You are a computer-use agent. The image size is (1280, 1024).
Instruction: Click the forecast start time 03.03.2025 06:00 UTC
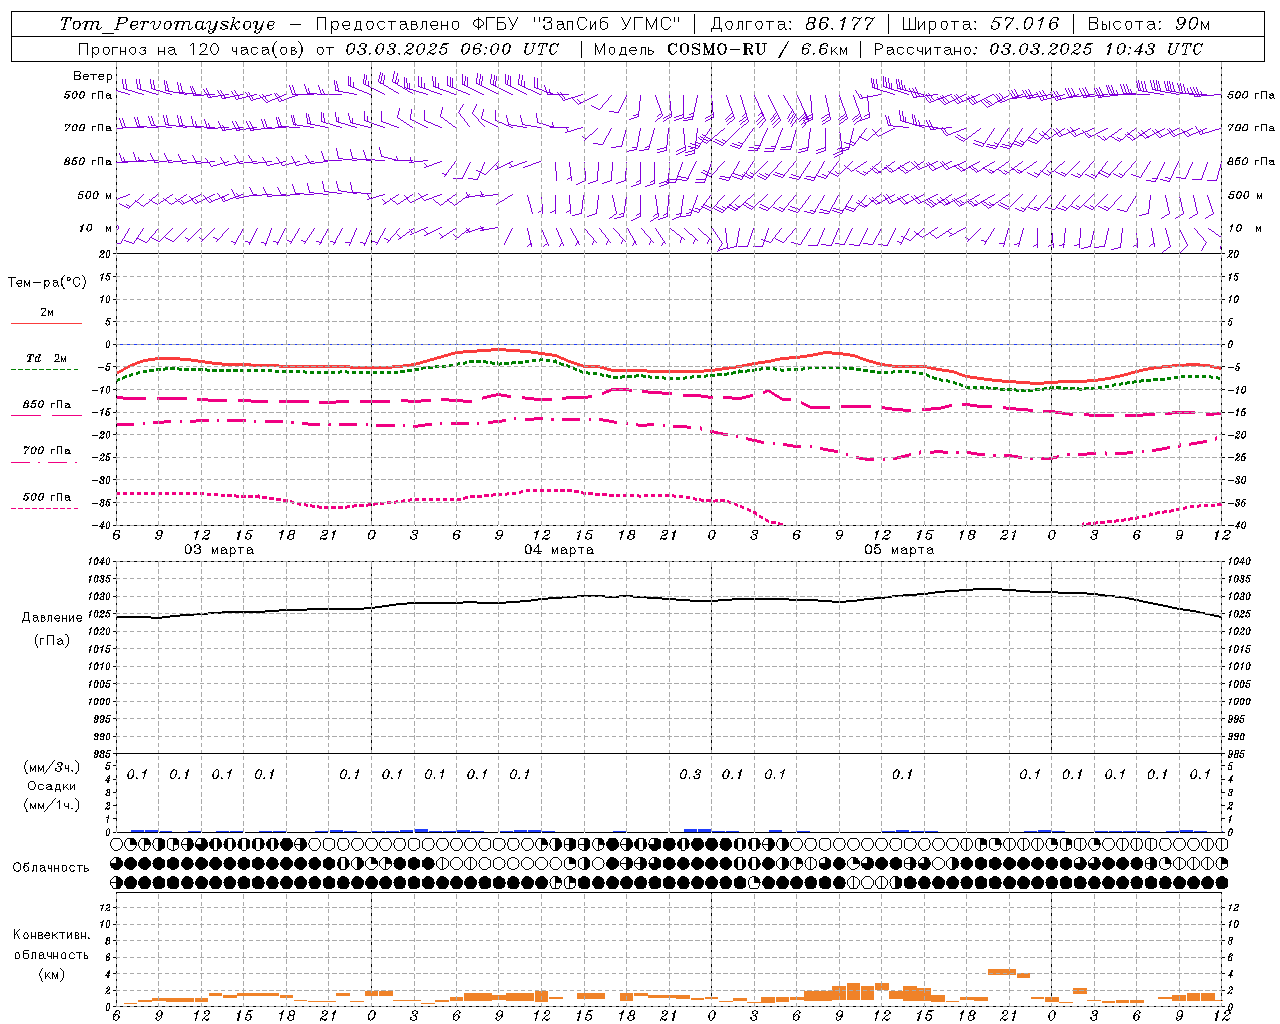click(452, 49)
